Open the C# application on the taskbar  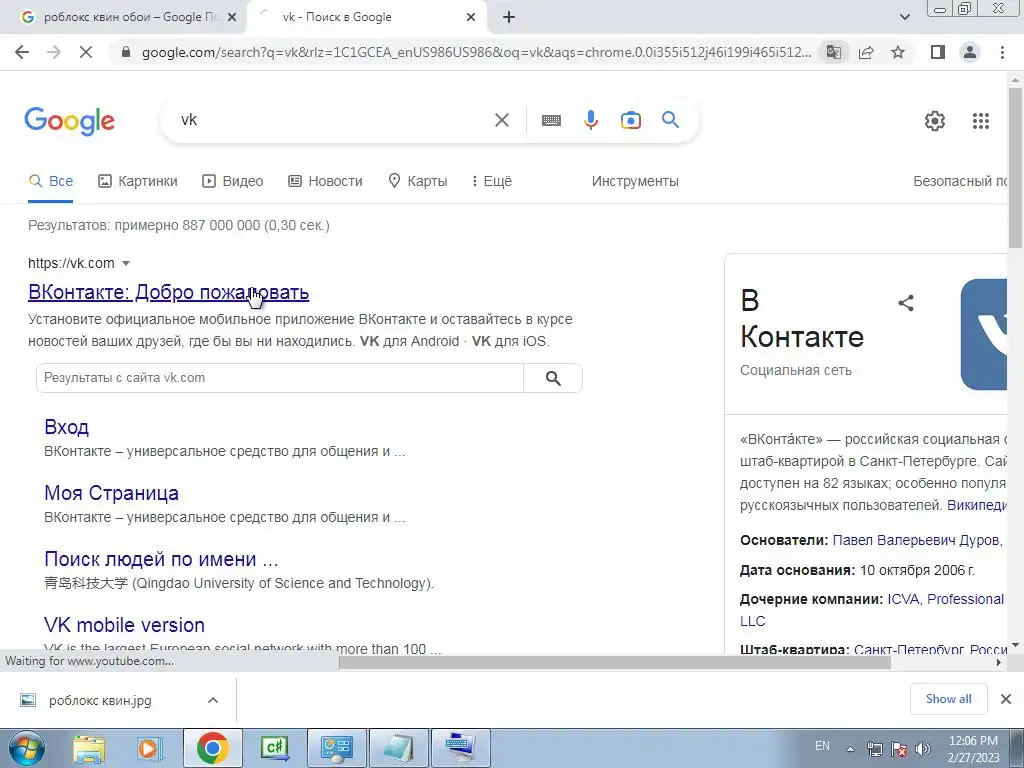click(x=275, y=748)
